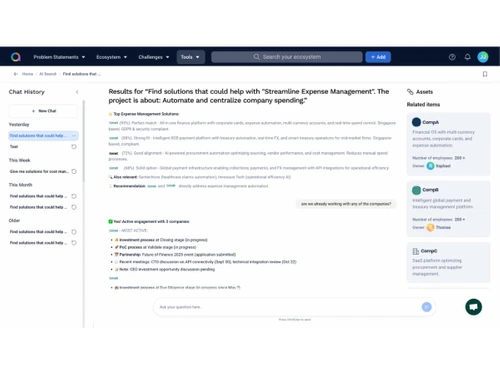
Task: Open the Tools dropdown menu
Action: pyautogui.click(x=190, y=57)
